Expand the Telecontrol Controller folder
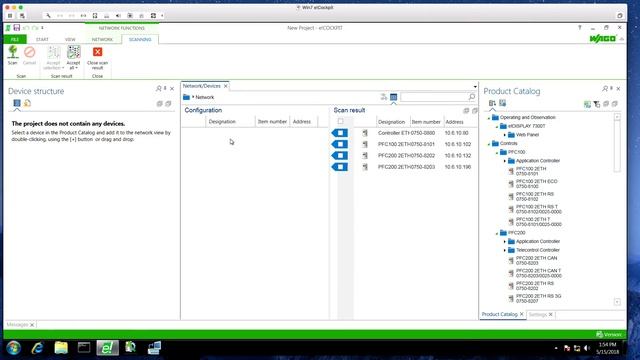The height and width of the screenshot is (360, 640). click(x=505, y=250)
